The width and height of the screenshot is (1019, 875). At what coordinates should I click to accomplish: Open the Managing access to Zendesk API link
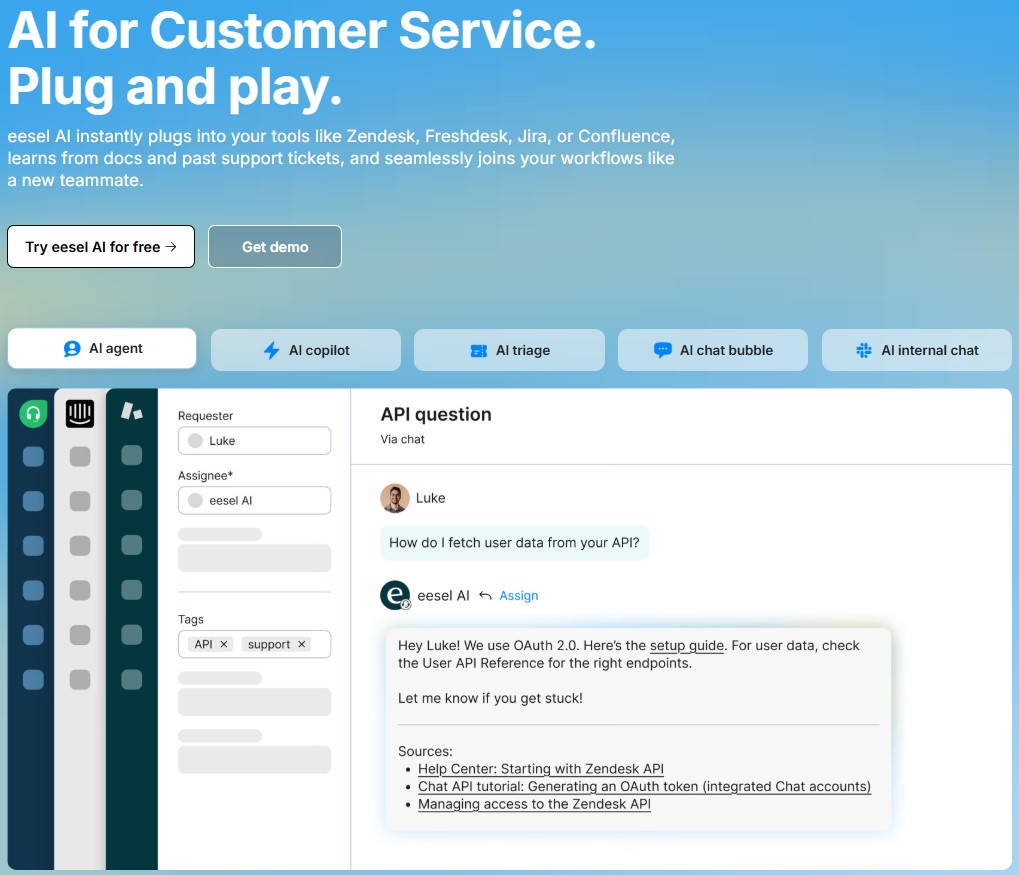pos(534,804)
